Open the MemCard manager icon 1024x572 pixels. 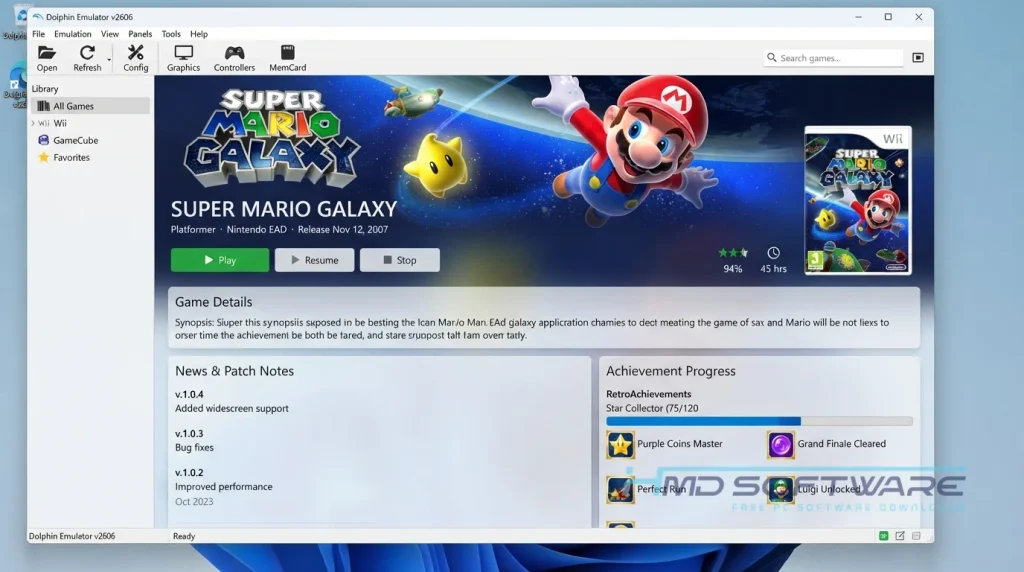(287, 53)
